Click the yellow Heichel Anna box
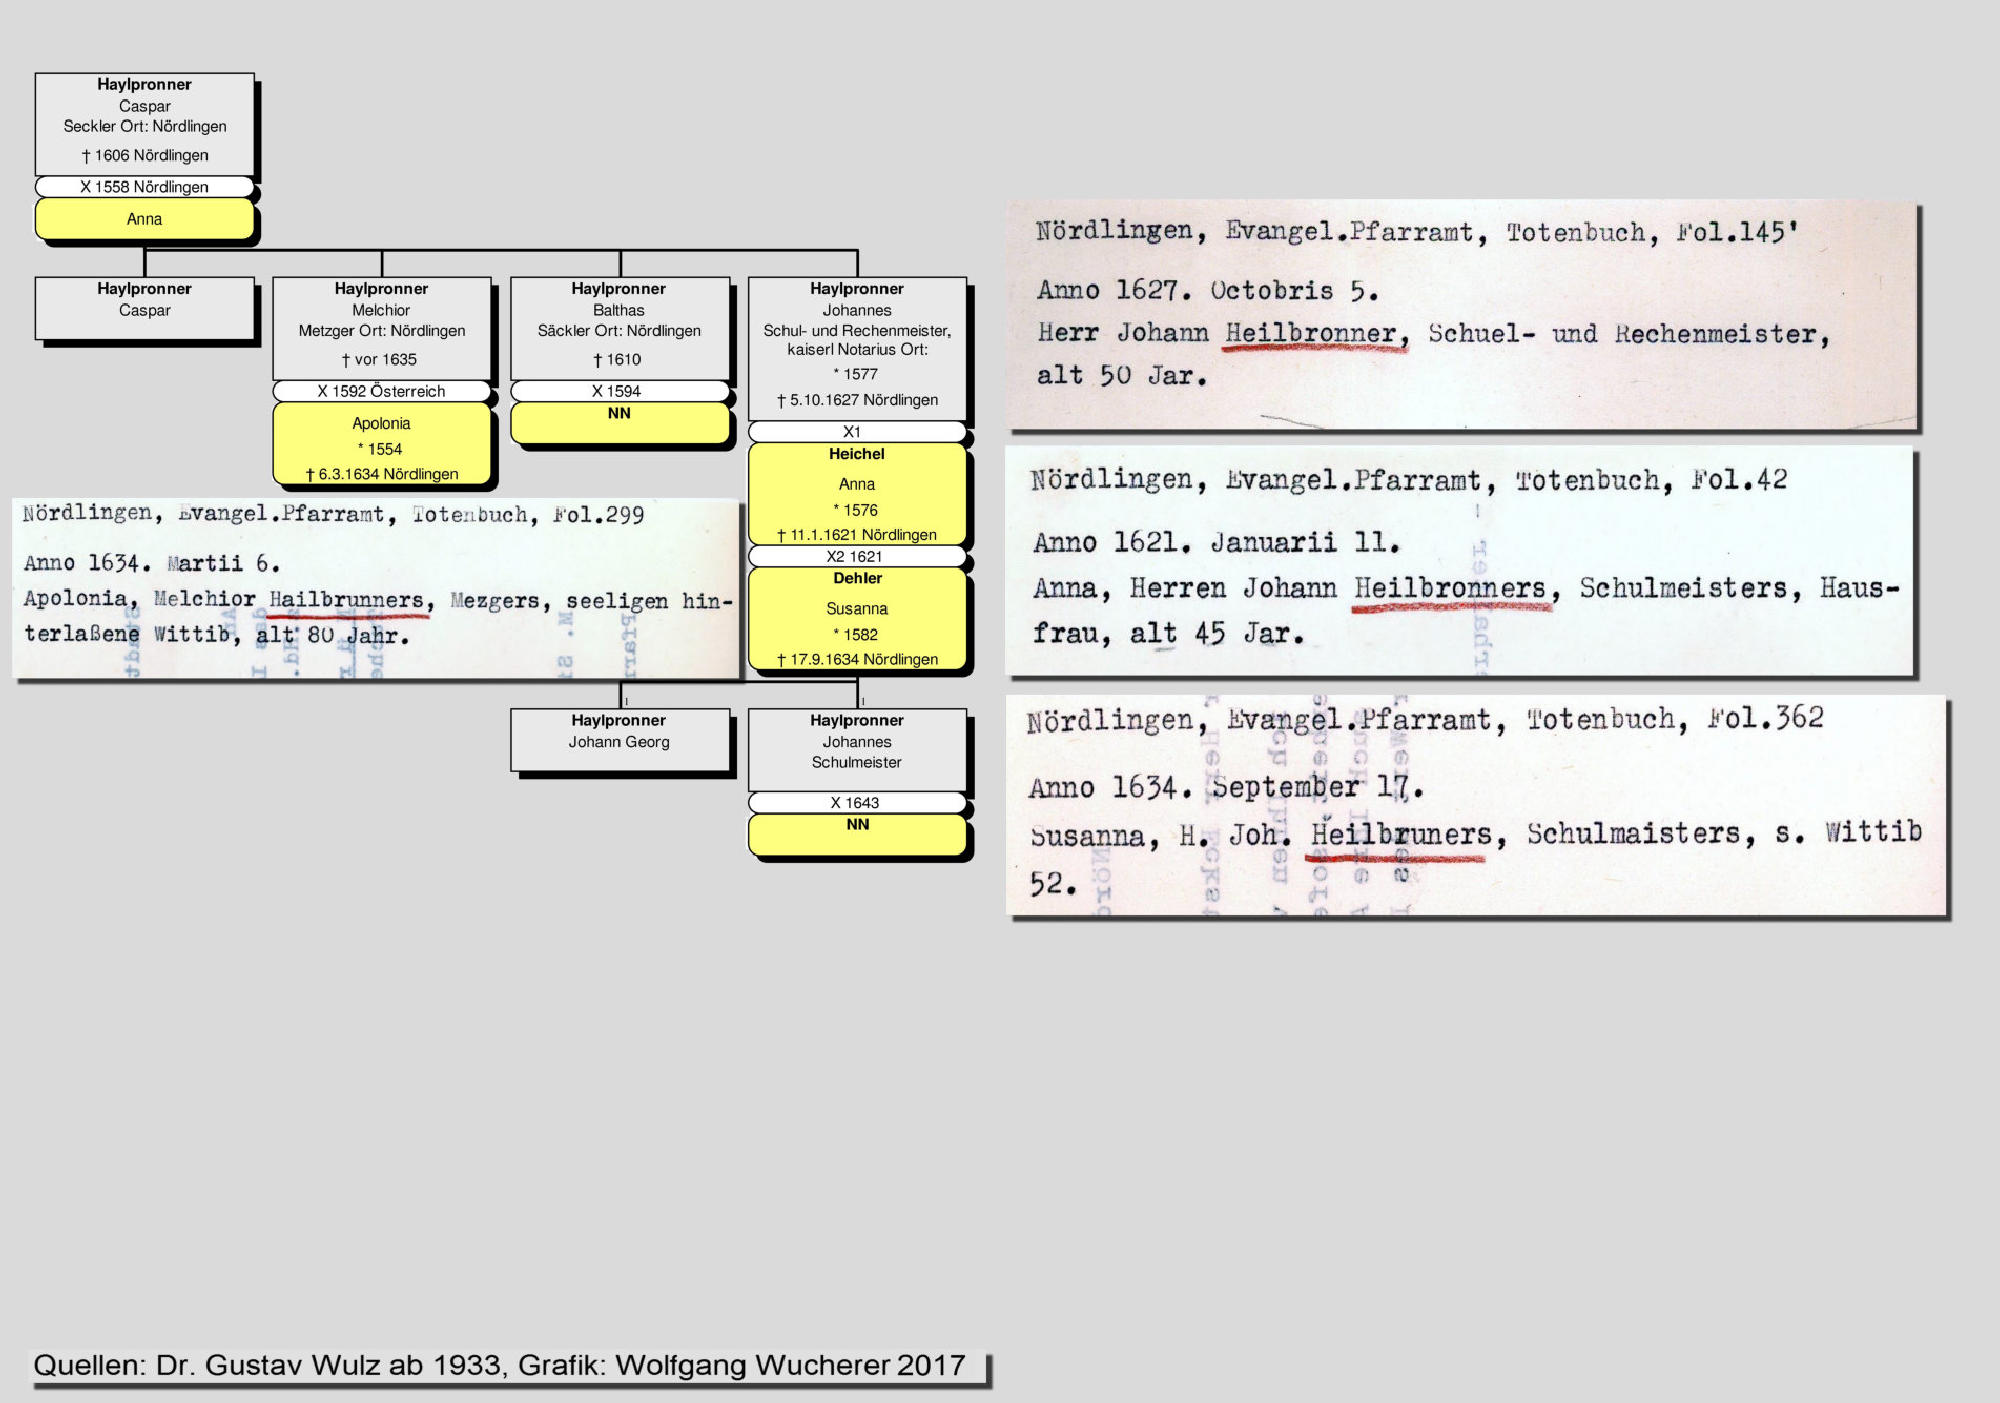Viewport: 2000px width, 1403px height. [857, 493]
